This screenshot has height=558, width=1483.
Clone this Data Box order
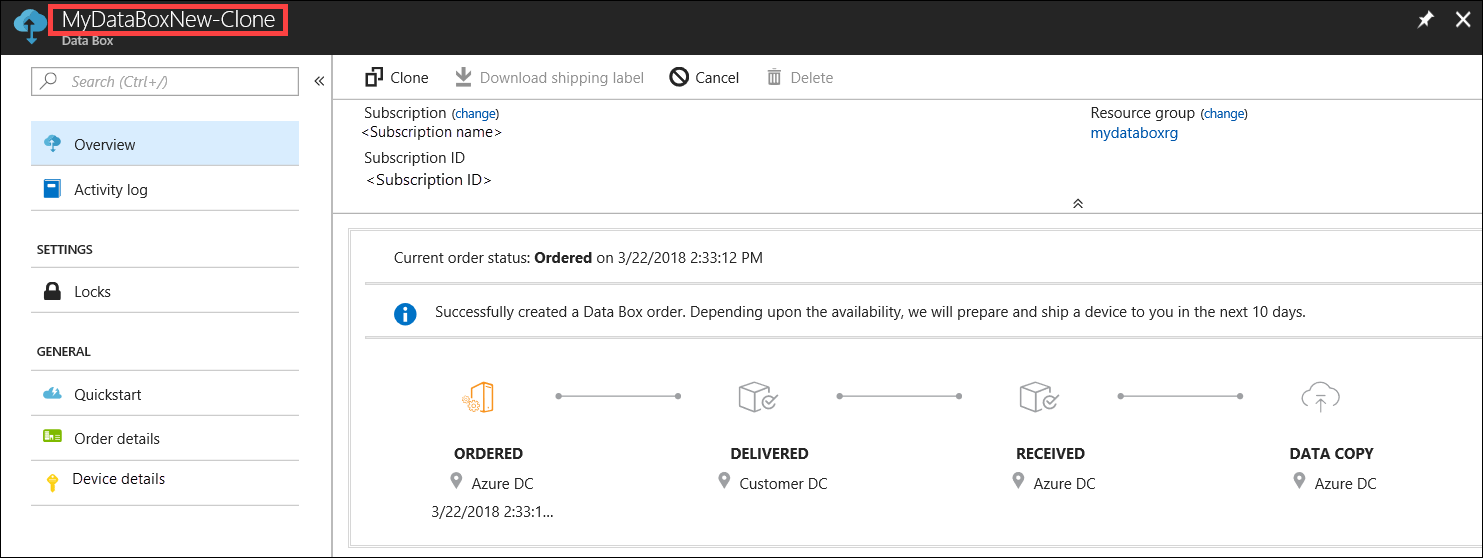397,77
